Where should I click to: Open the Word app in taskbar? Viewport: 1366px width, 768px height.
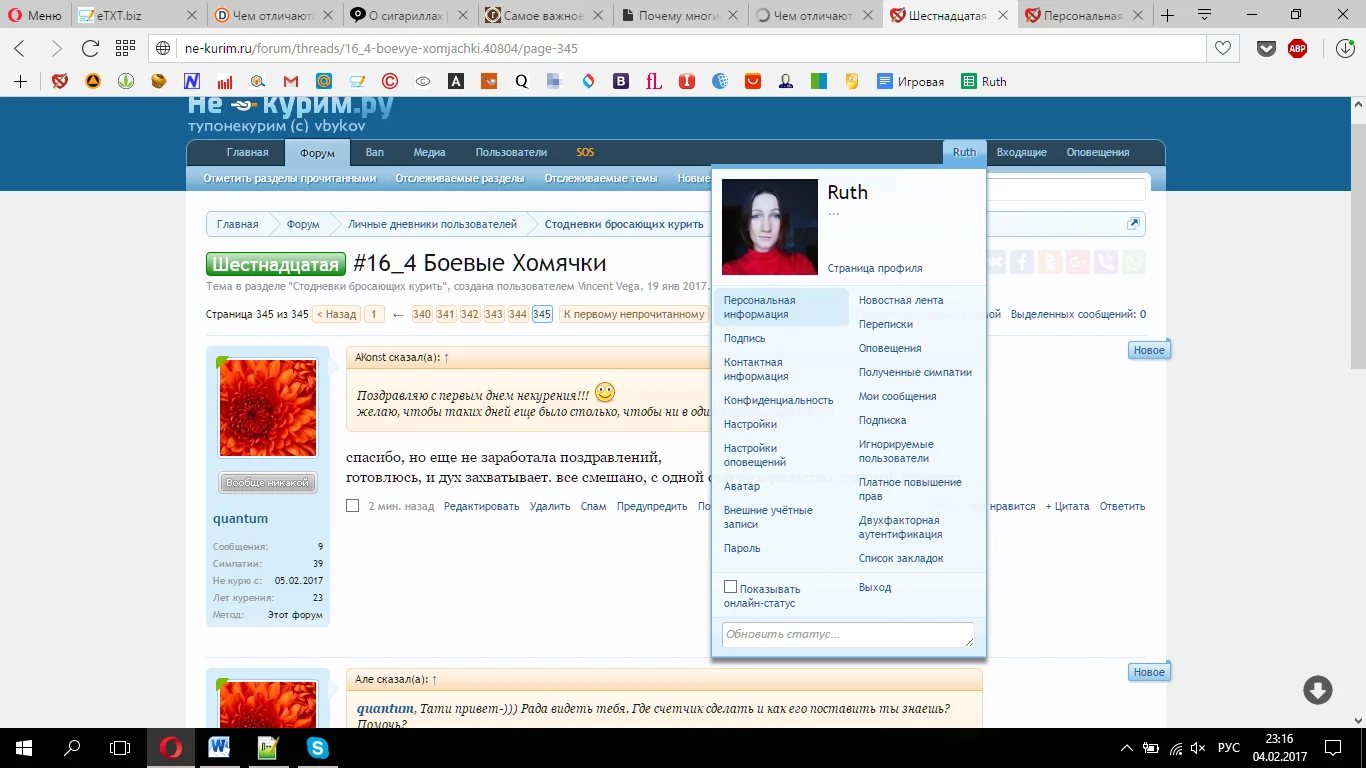coord(219,747)
